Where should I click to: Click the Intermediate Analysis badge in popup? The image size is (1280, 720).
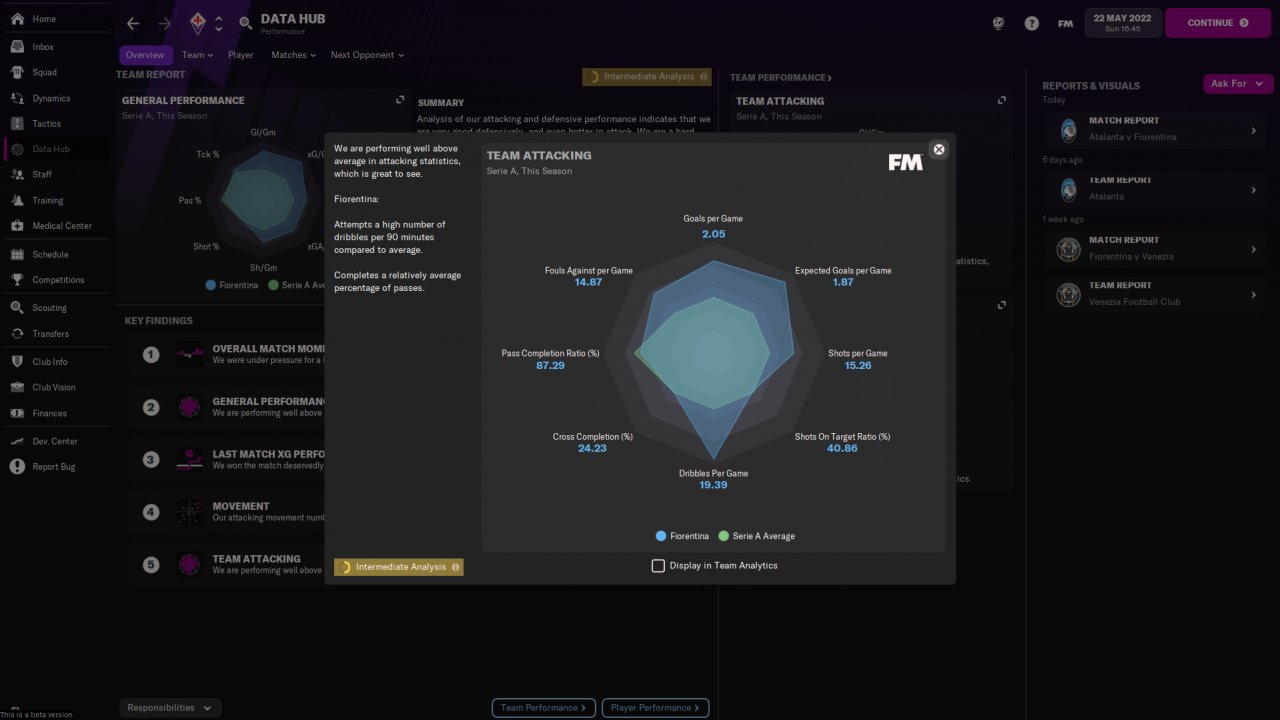399,567
